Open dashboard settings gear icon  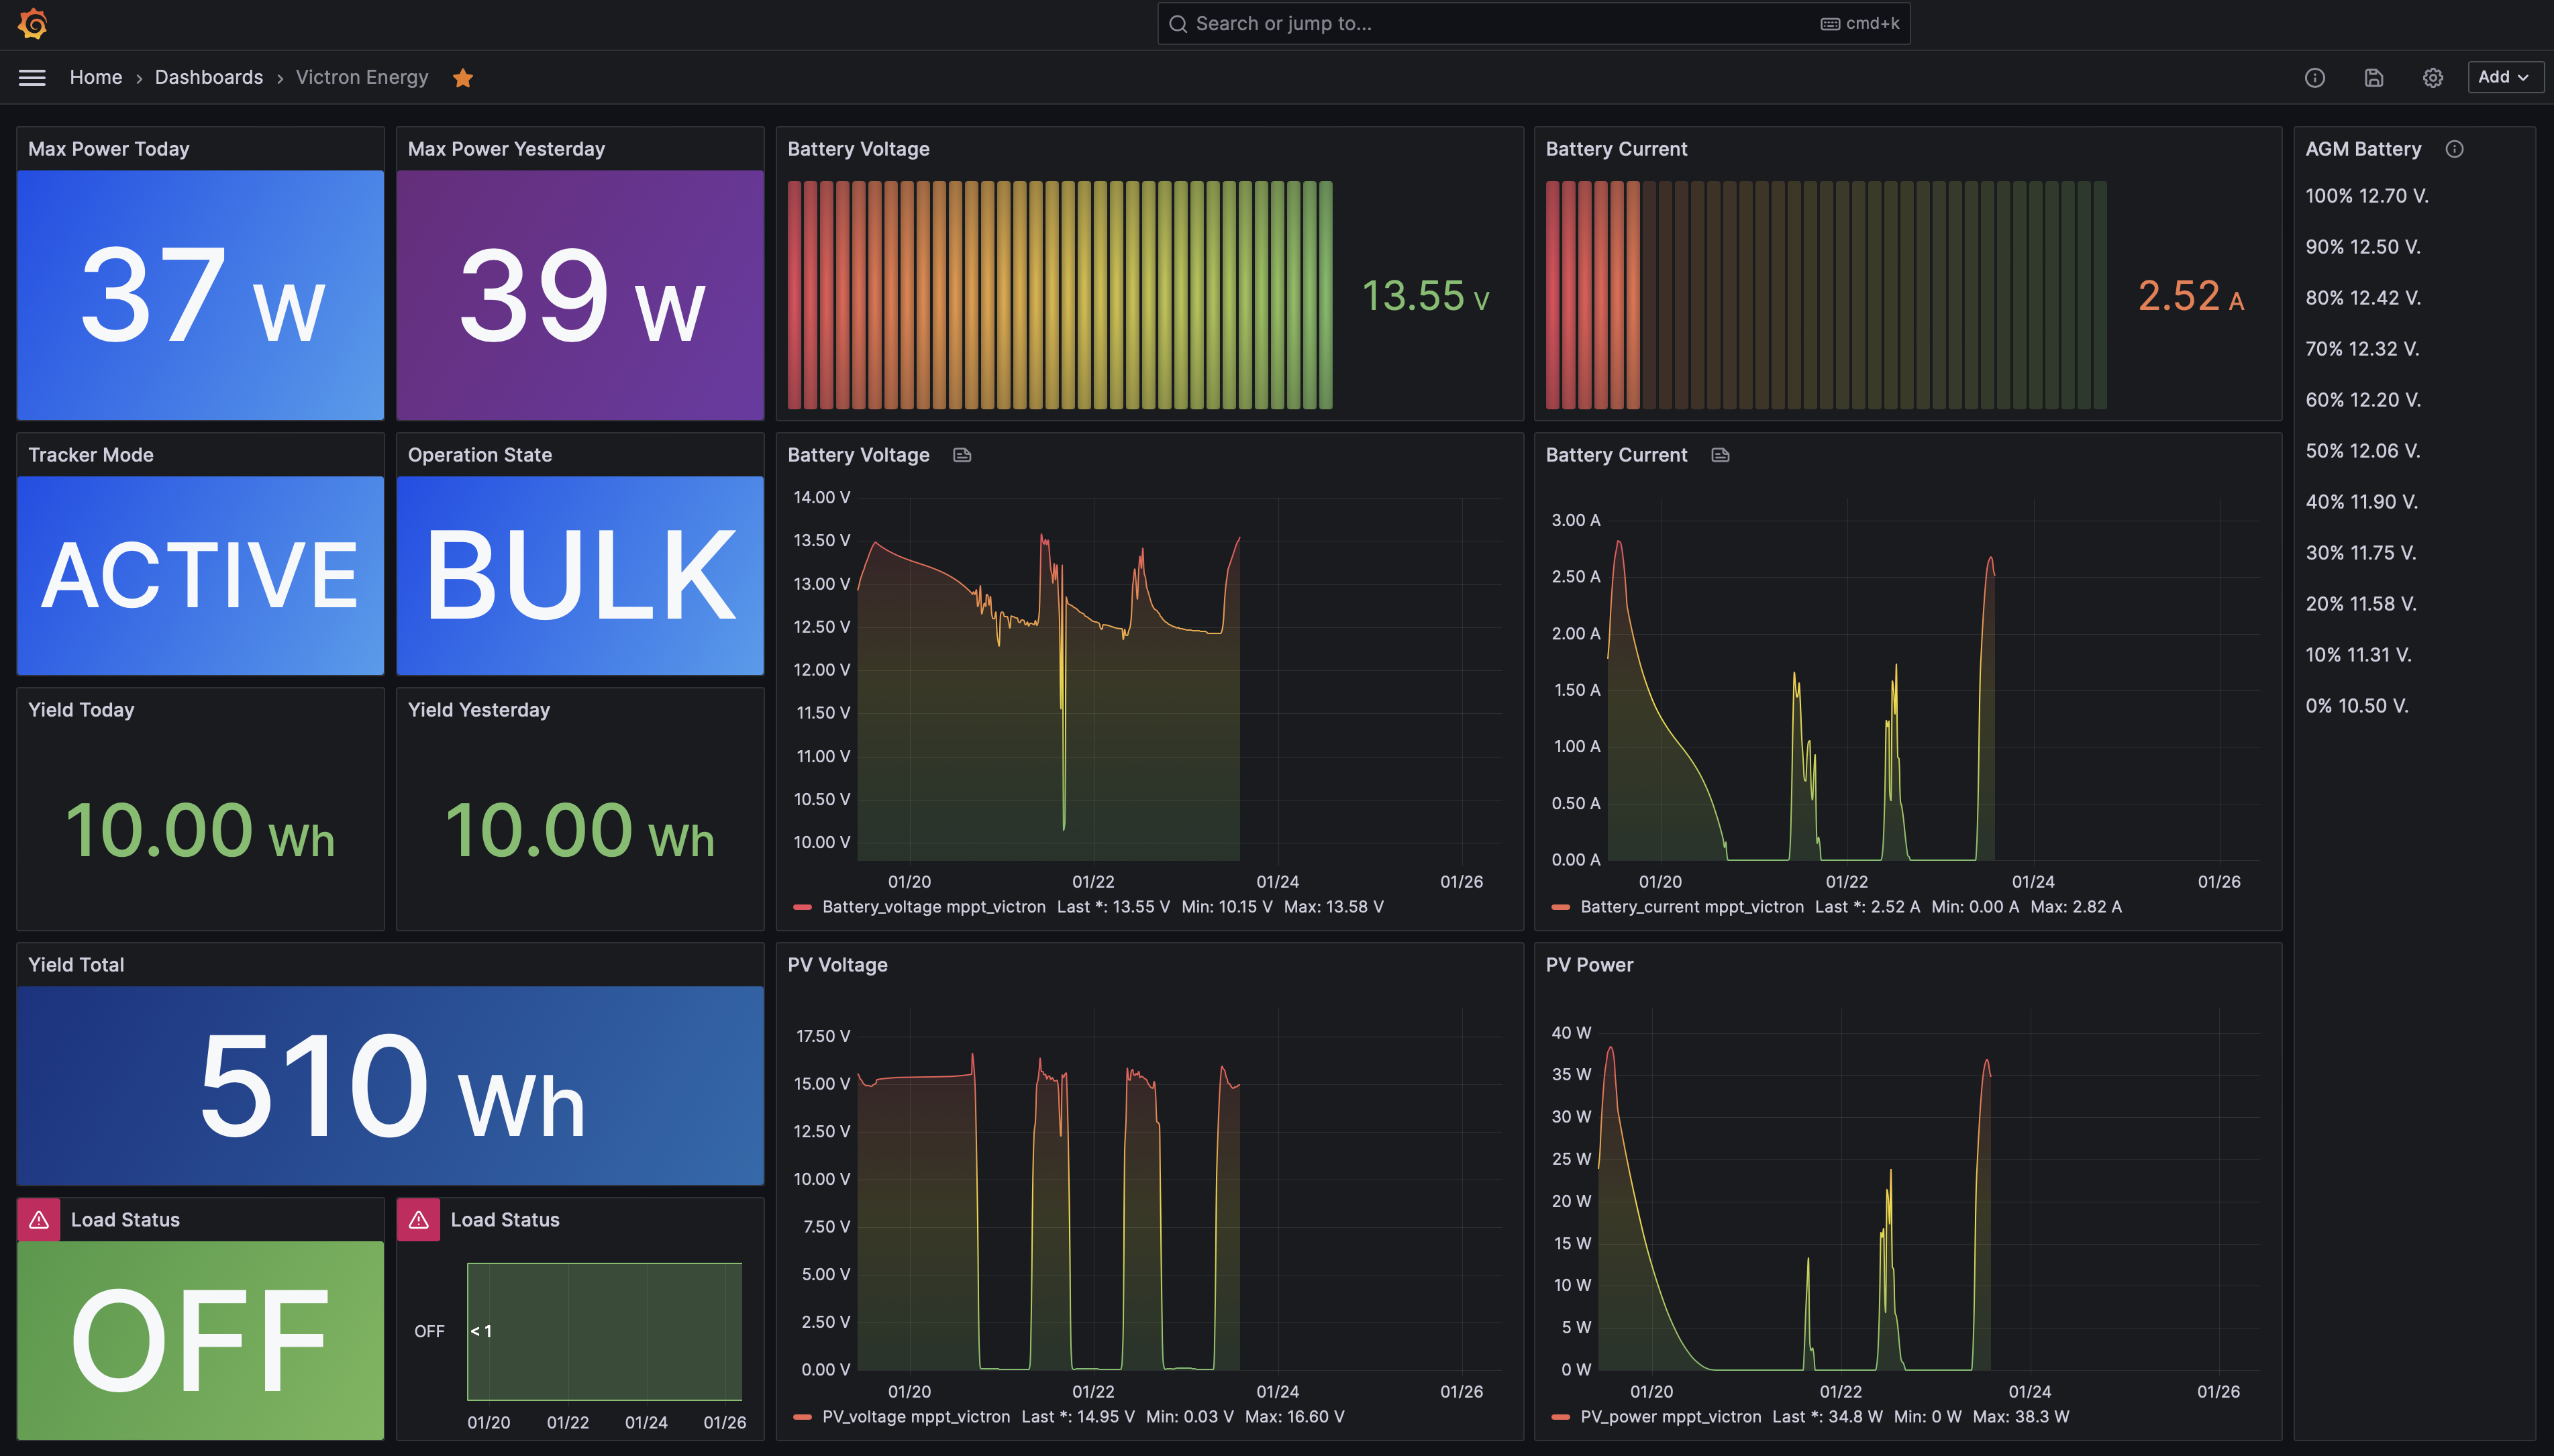(x=2432, y=77)
